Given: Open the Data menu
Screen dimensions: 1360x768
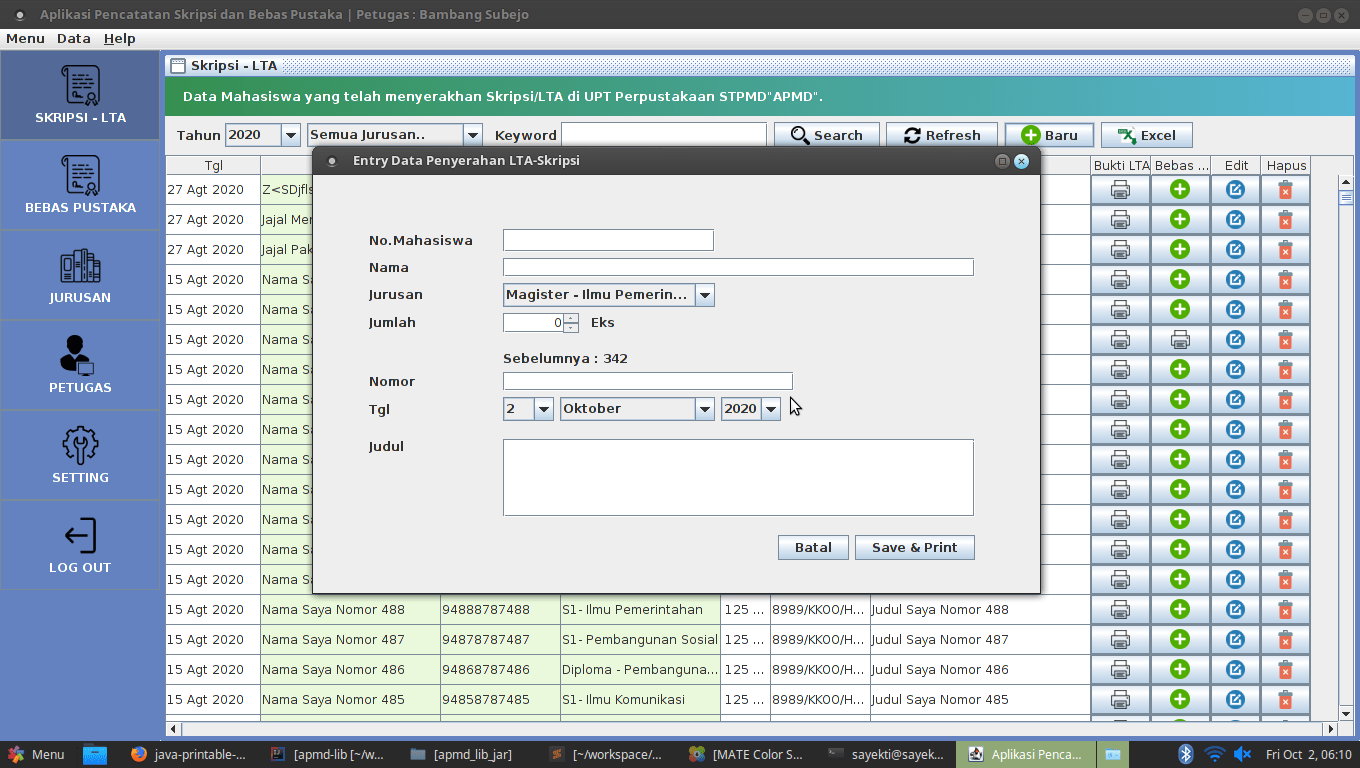Looking at the screenshot, I should 73,38.
